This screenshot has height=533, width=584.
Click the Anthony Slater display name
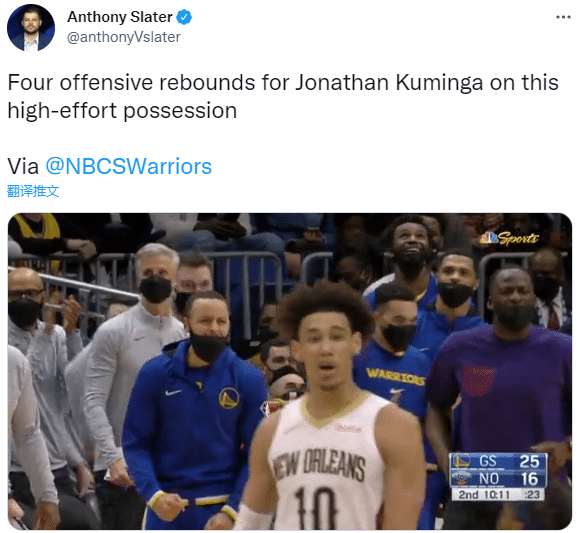tap(120, 17)
